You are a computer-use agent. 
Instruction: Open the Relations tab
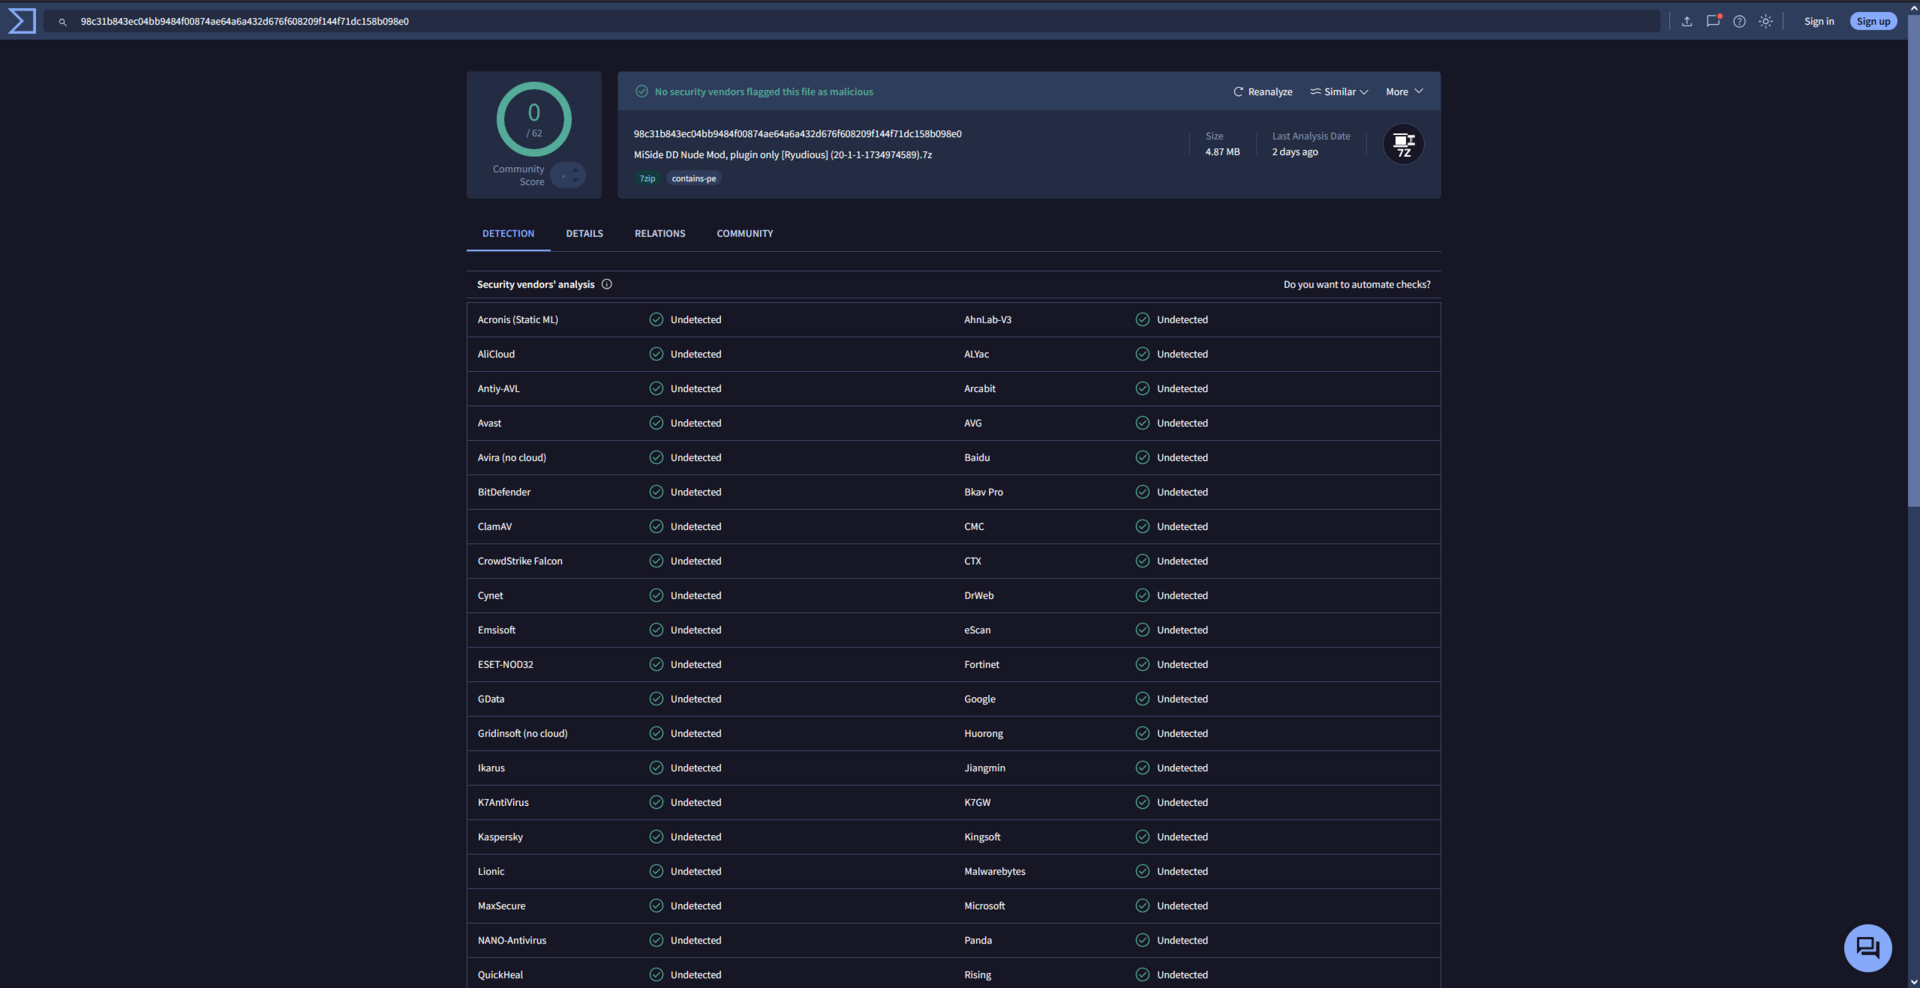660,233
